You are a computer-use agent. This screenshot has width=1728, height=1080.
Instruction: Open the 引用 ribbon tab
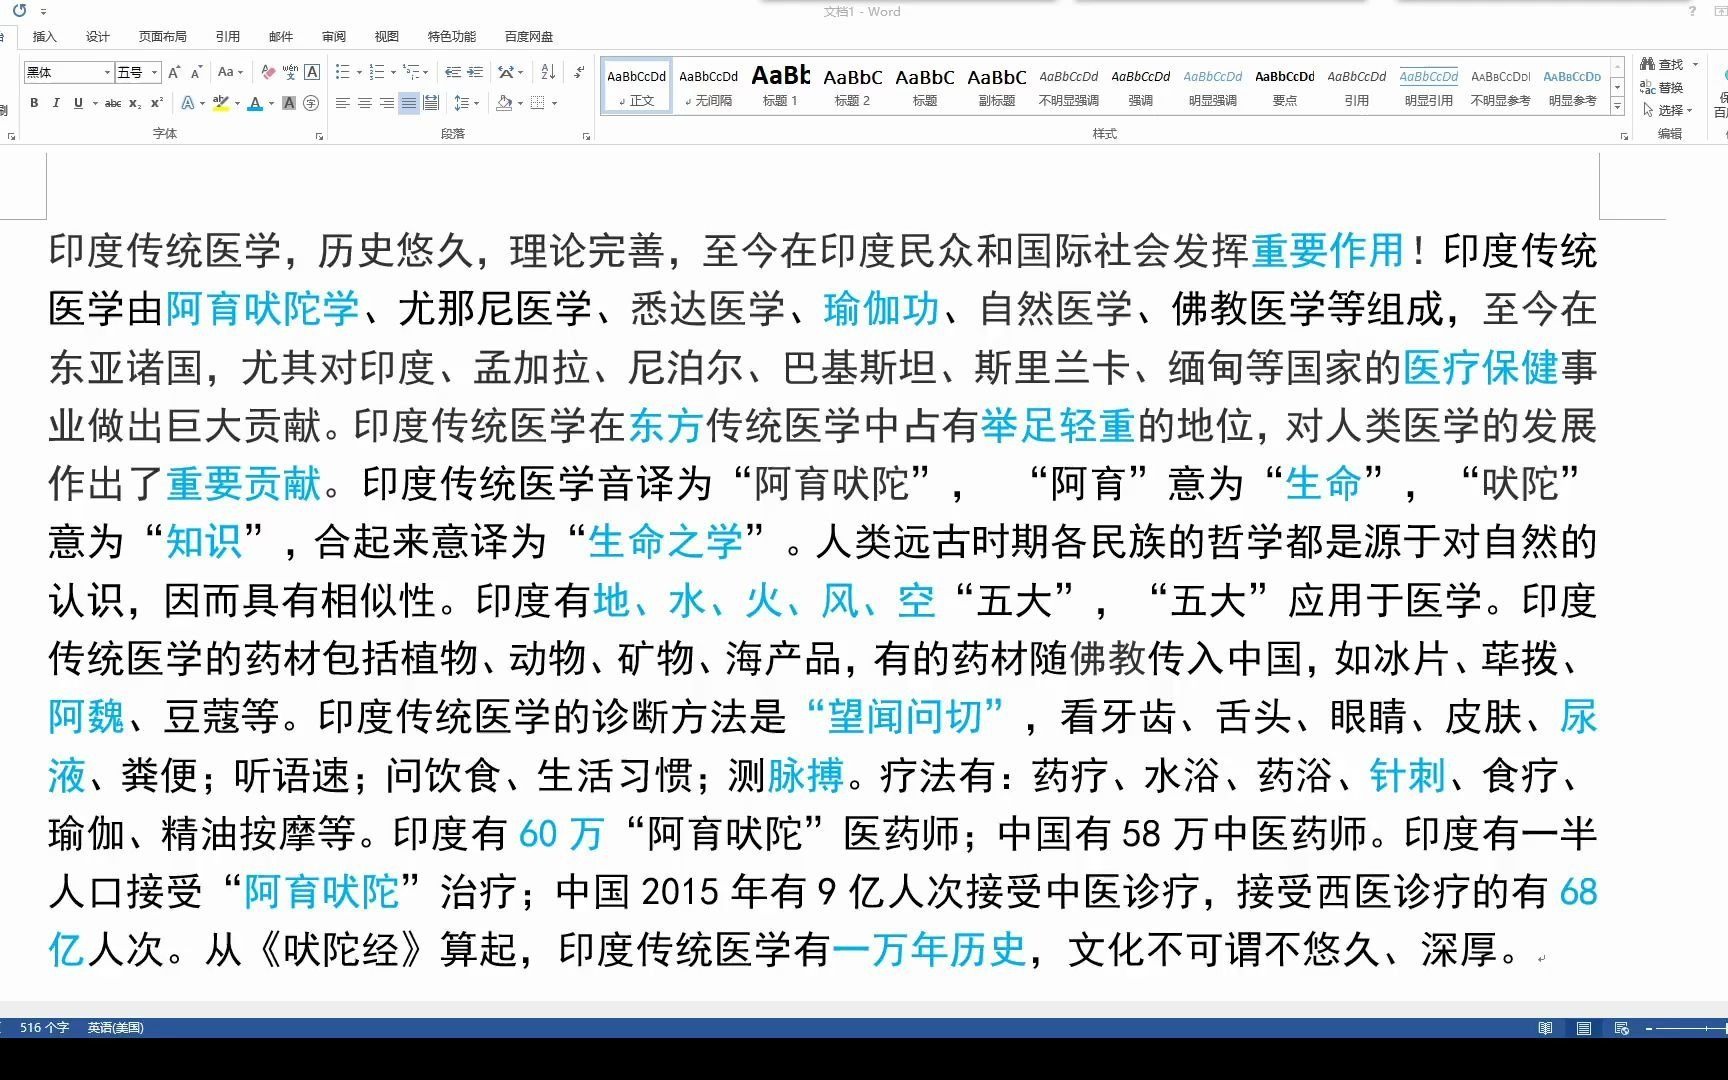pos(228,37)
